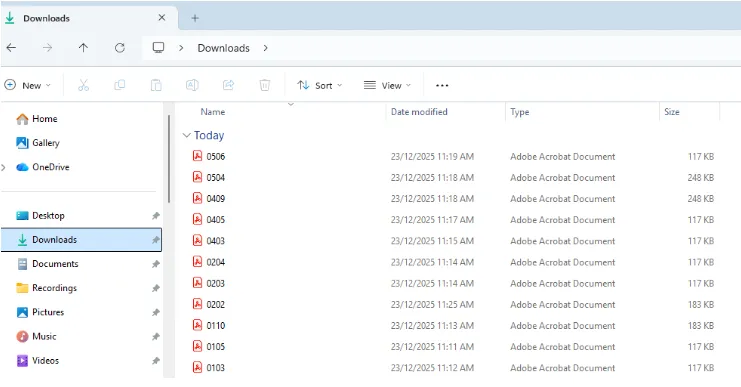Click the pin icon beside Music
The width and height of the screenshot is (741, 387).
tap(155, 336)
